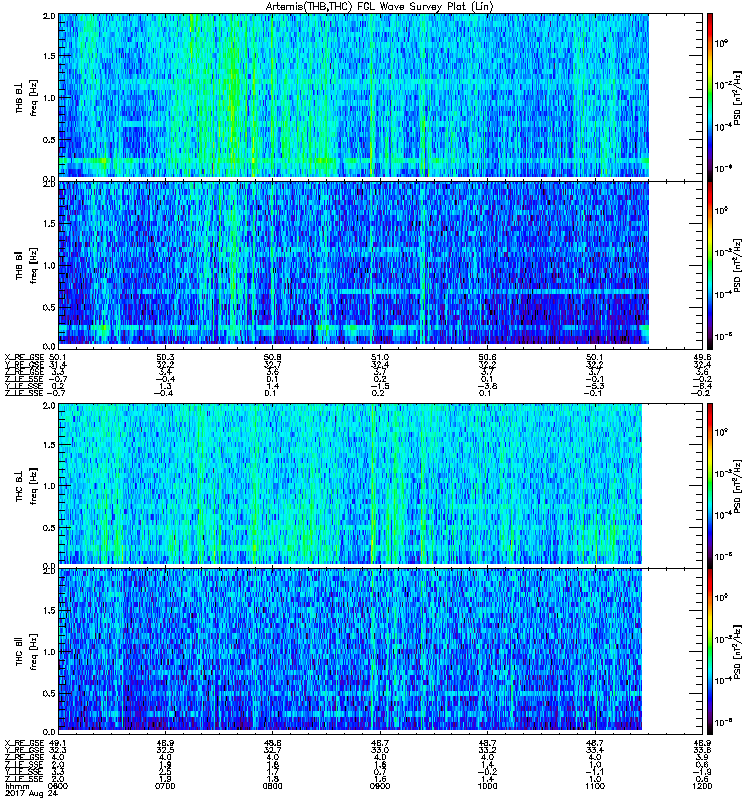Click the 'X_RE_GSE' label below the THB panels

pyautogui.click(x=24, y=357)
